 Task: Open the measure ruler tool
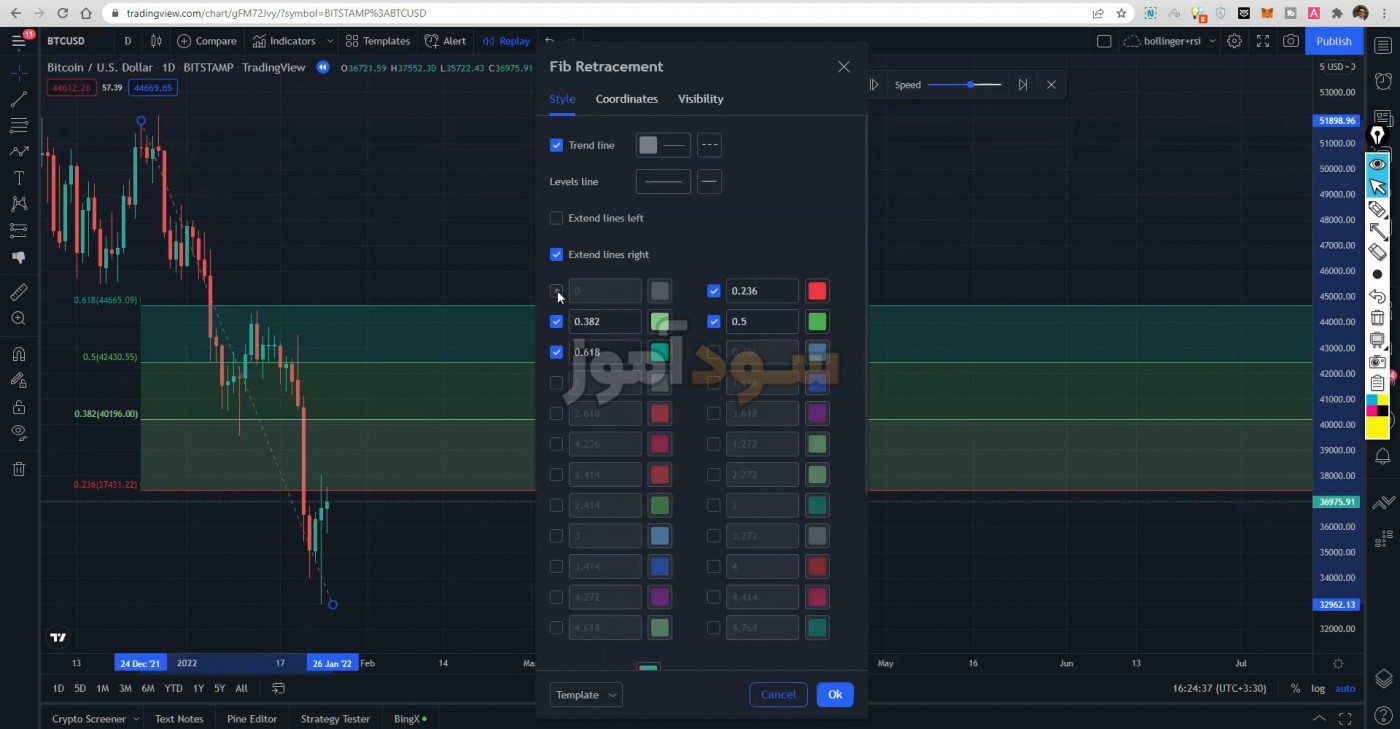pyautogui.click(x=19, y=292)
